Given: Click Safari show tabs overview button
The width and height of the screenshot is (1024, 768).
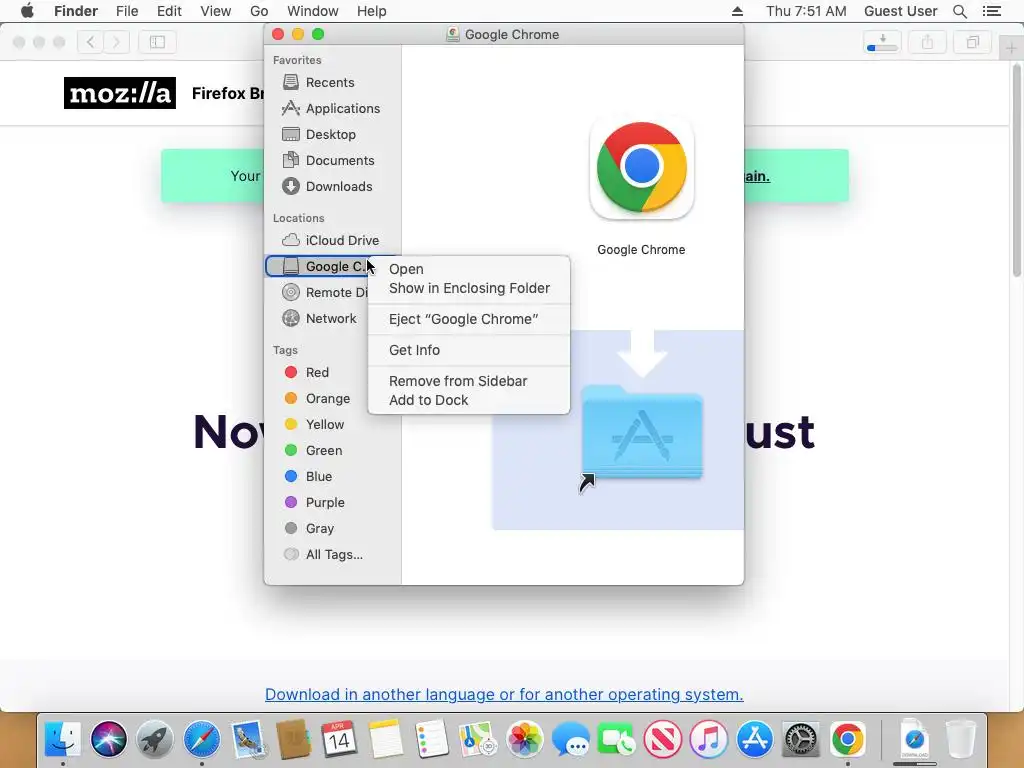Looking at the screenshot, I should (972, 42).
